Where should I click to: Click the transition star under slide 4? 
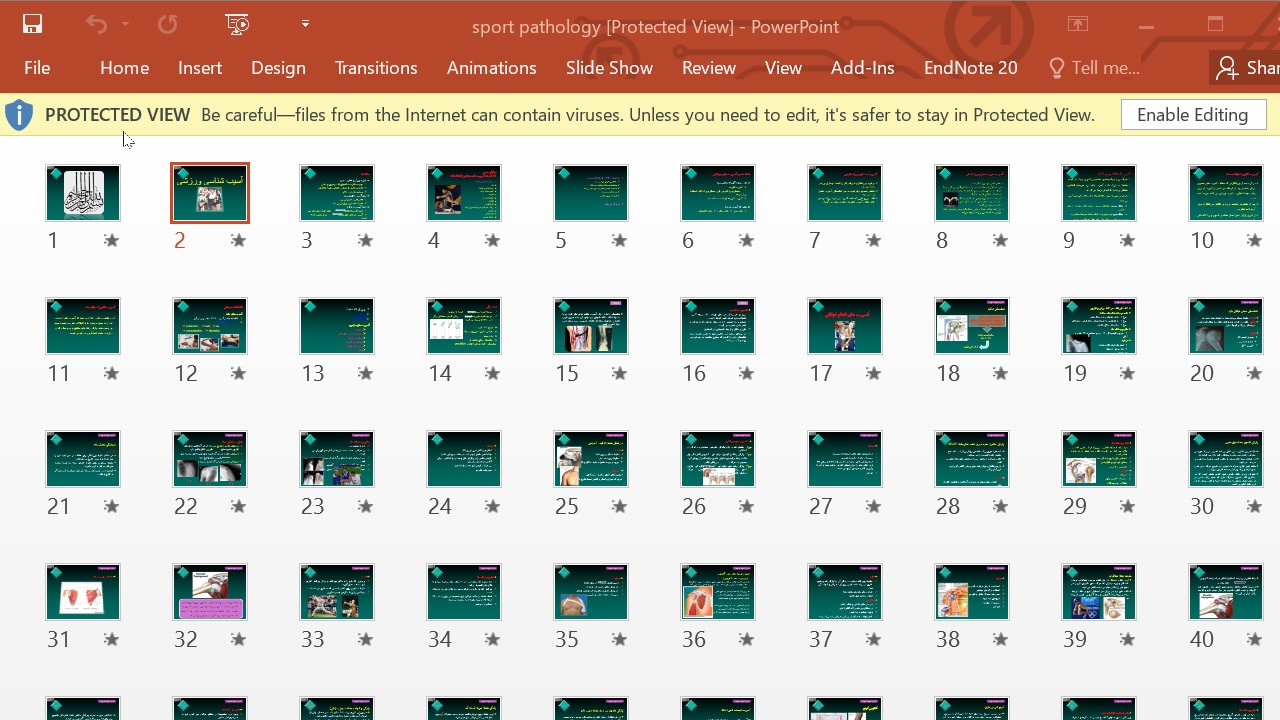(x=492, y=240)
